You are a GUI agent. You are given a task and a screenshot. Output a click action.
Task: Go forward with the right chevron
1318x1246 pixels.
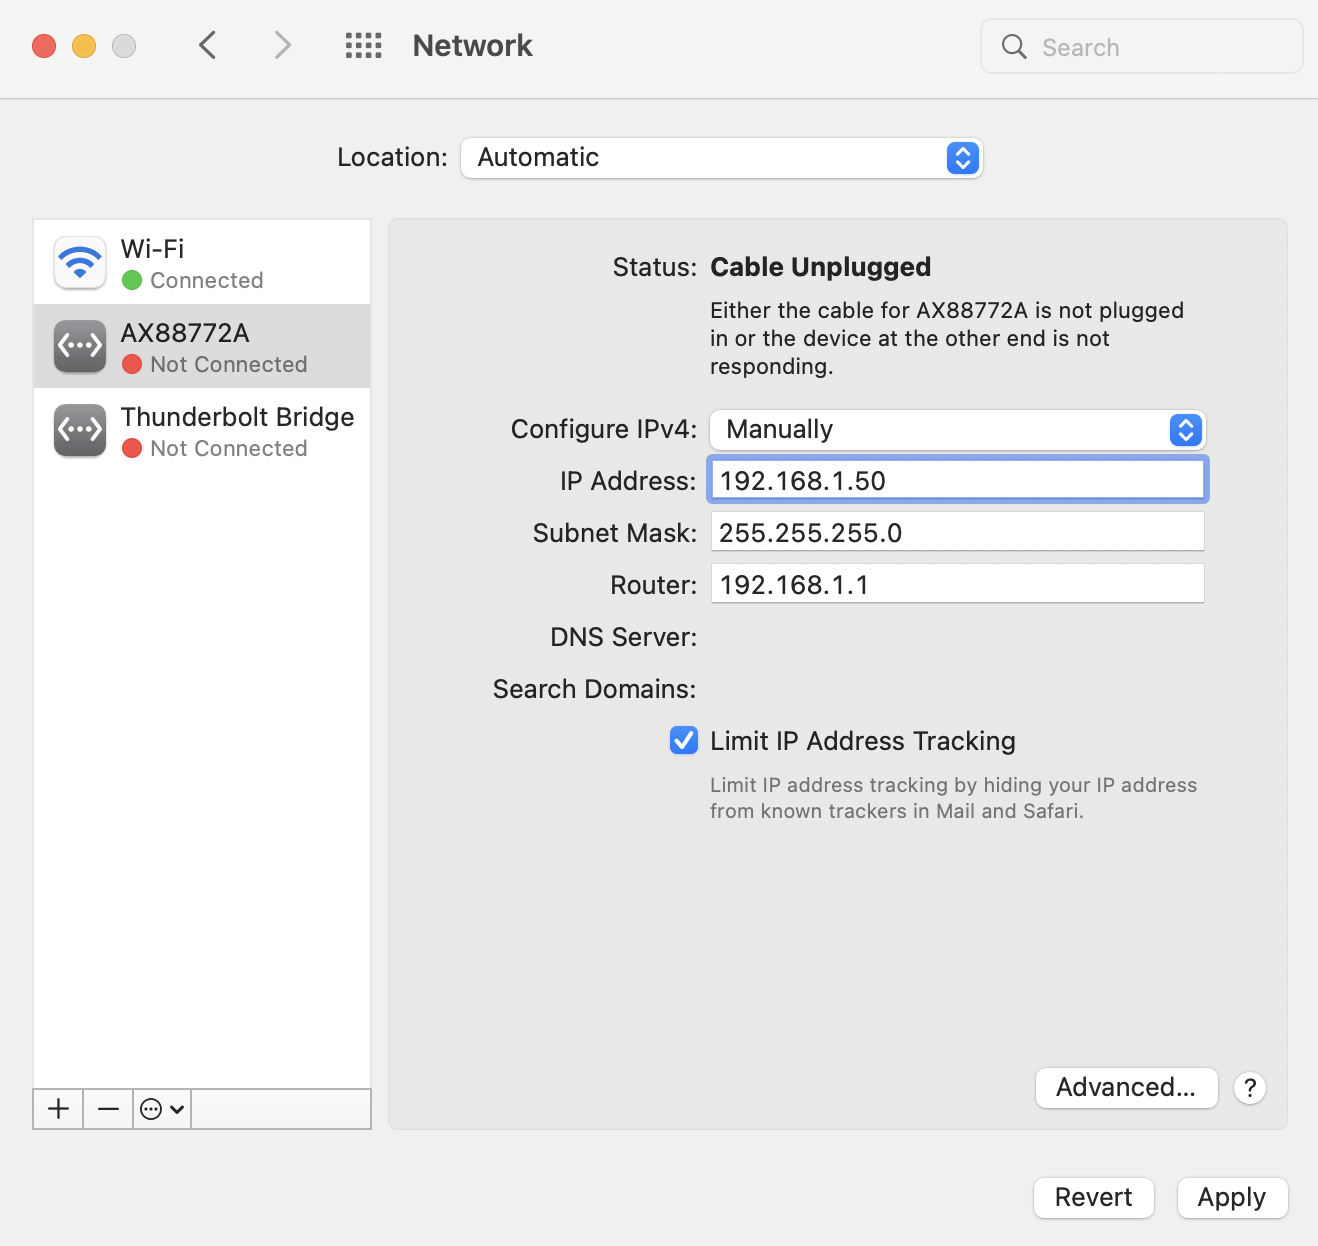click(x=283, y=45)
